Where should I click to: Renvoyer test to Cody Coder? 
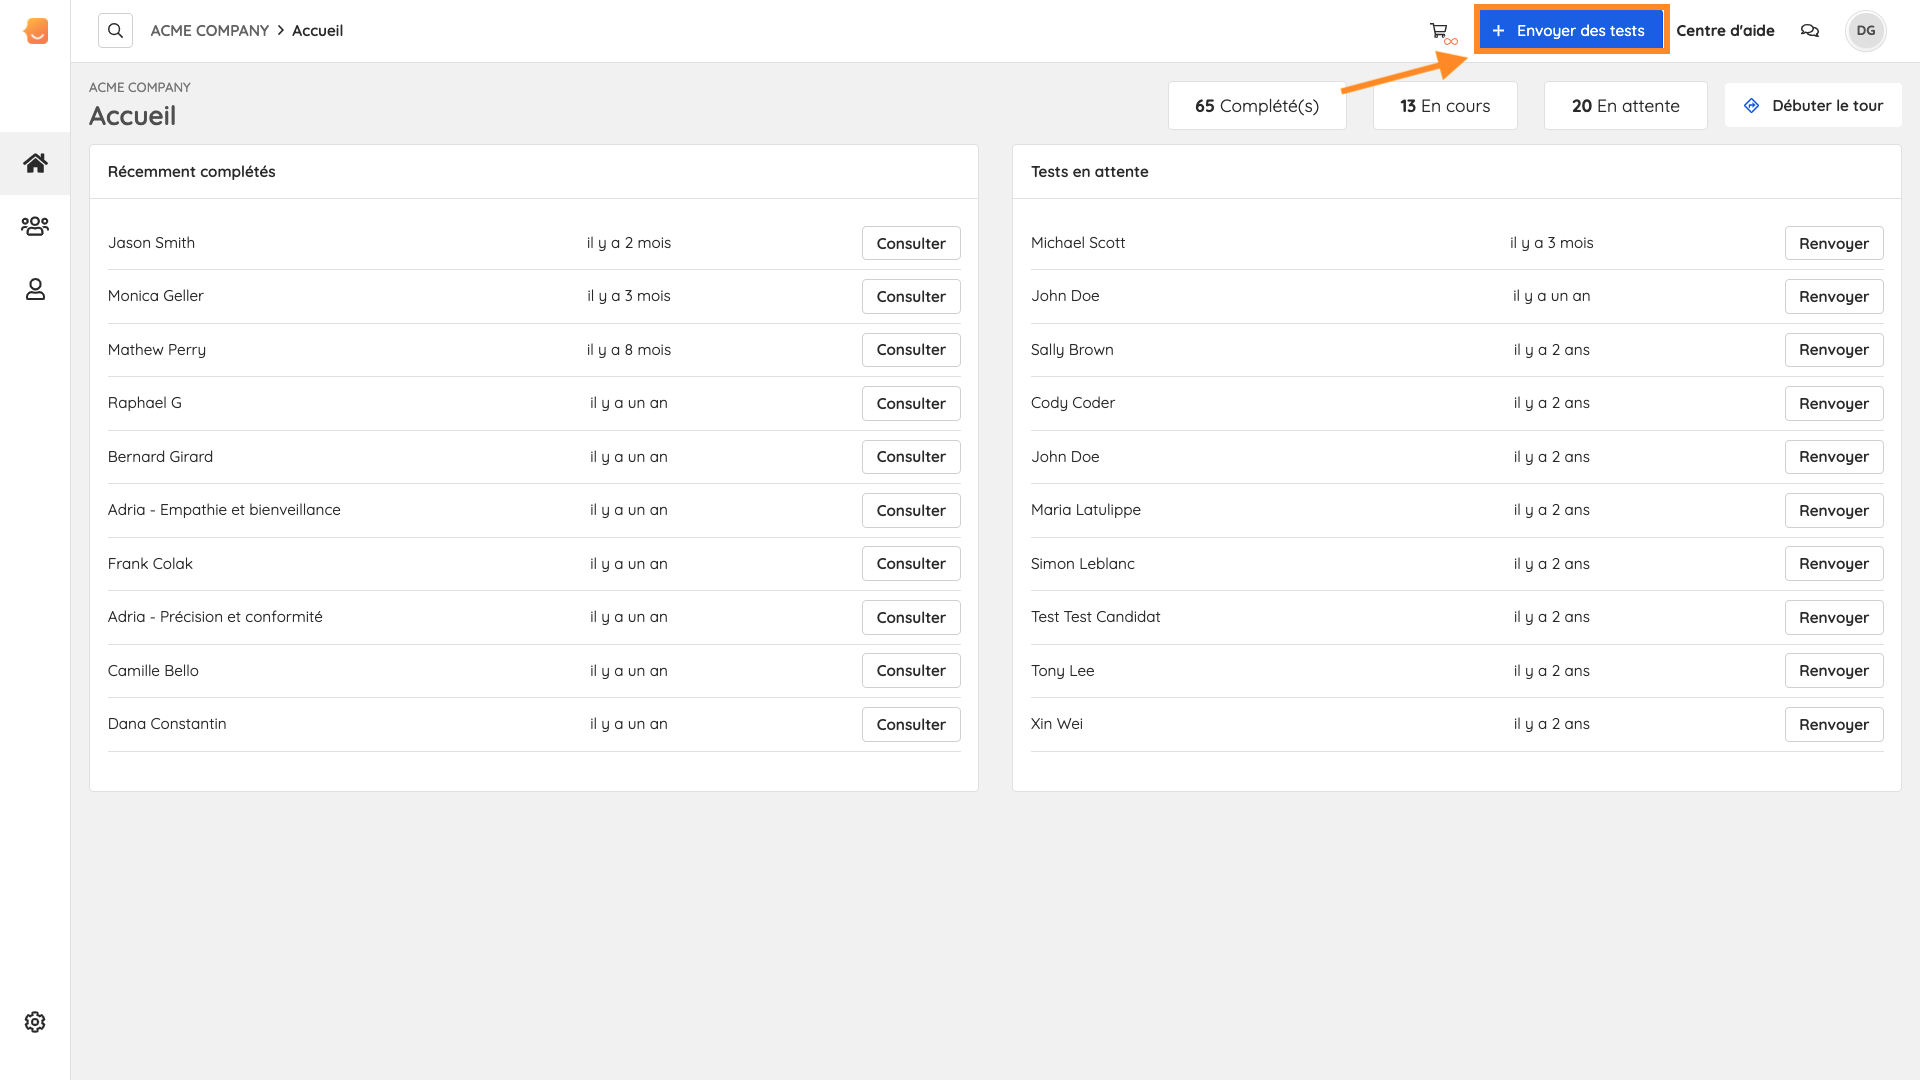click(x=1834, y=403)
